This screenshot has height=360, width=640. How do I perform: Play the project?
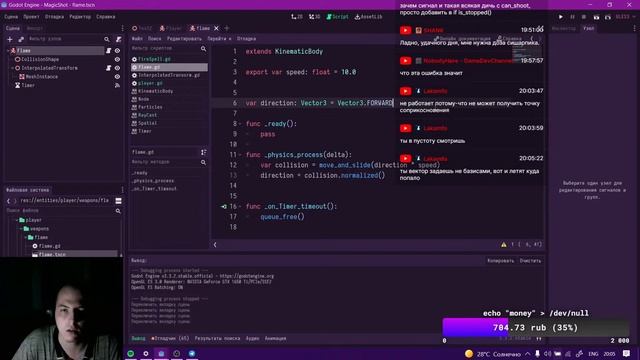[x=560, y=17]
